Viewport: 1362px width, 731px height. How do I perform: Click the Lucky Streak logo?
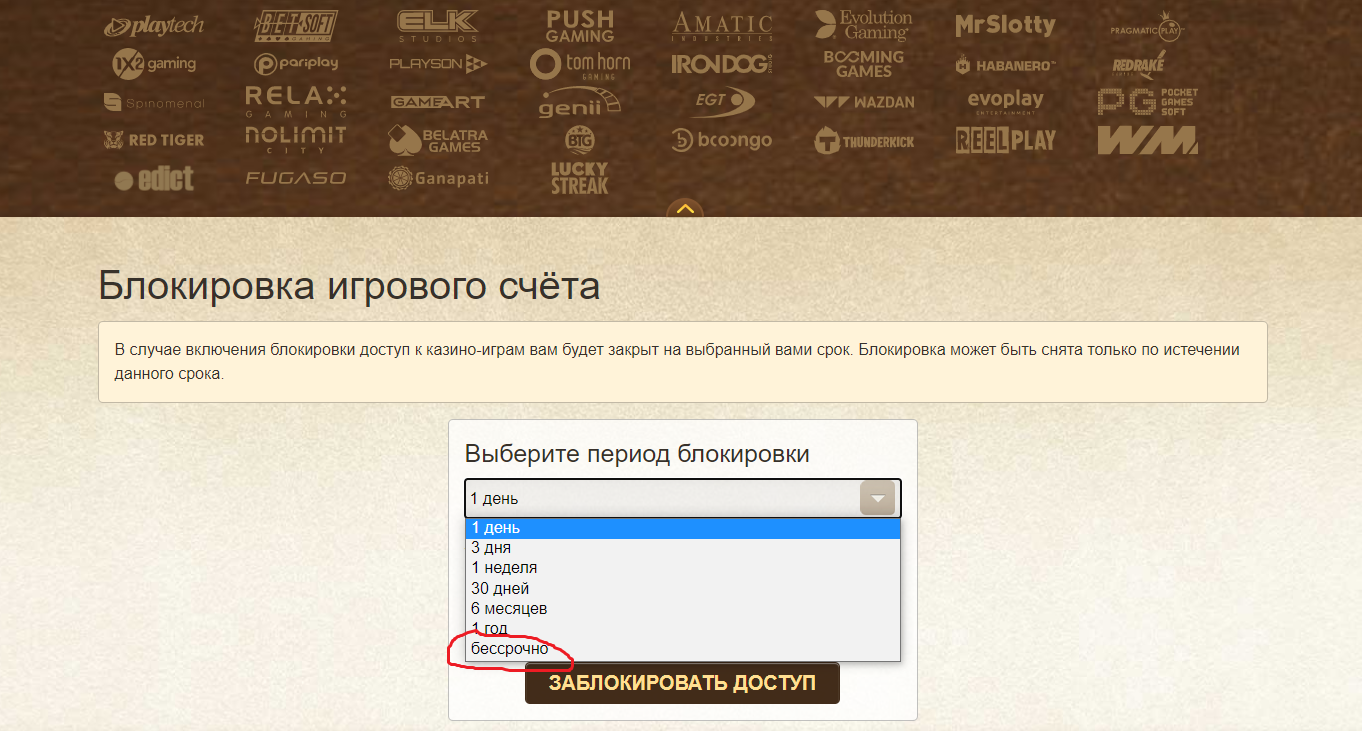[x=579, y=177]
